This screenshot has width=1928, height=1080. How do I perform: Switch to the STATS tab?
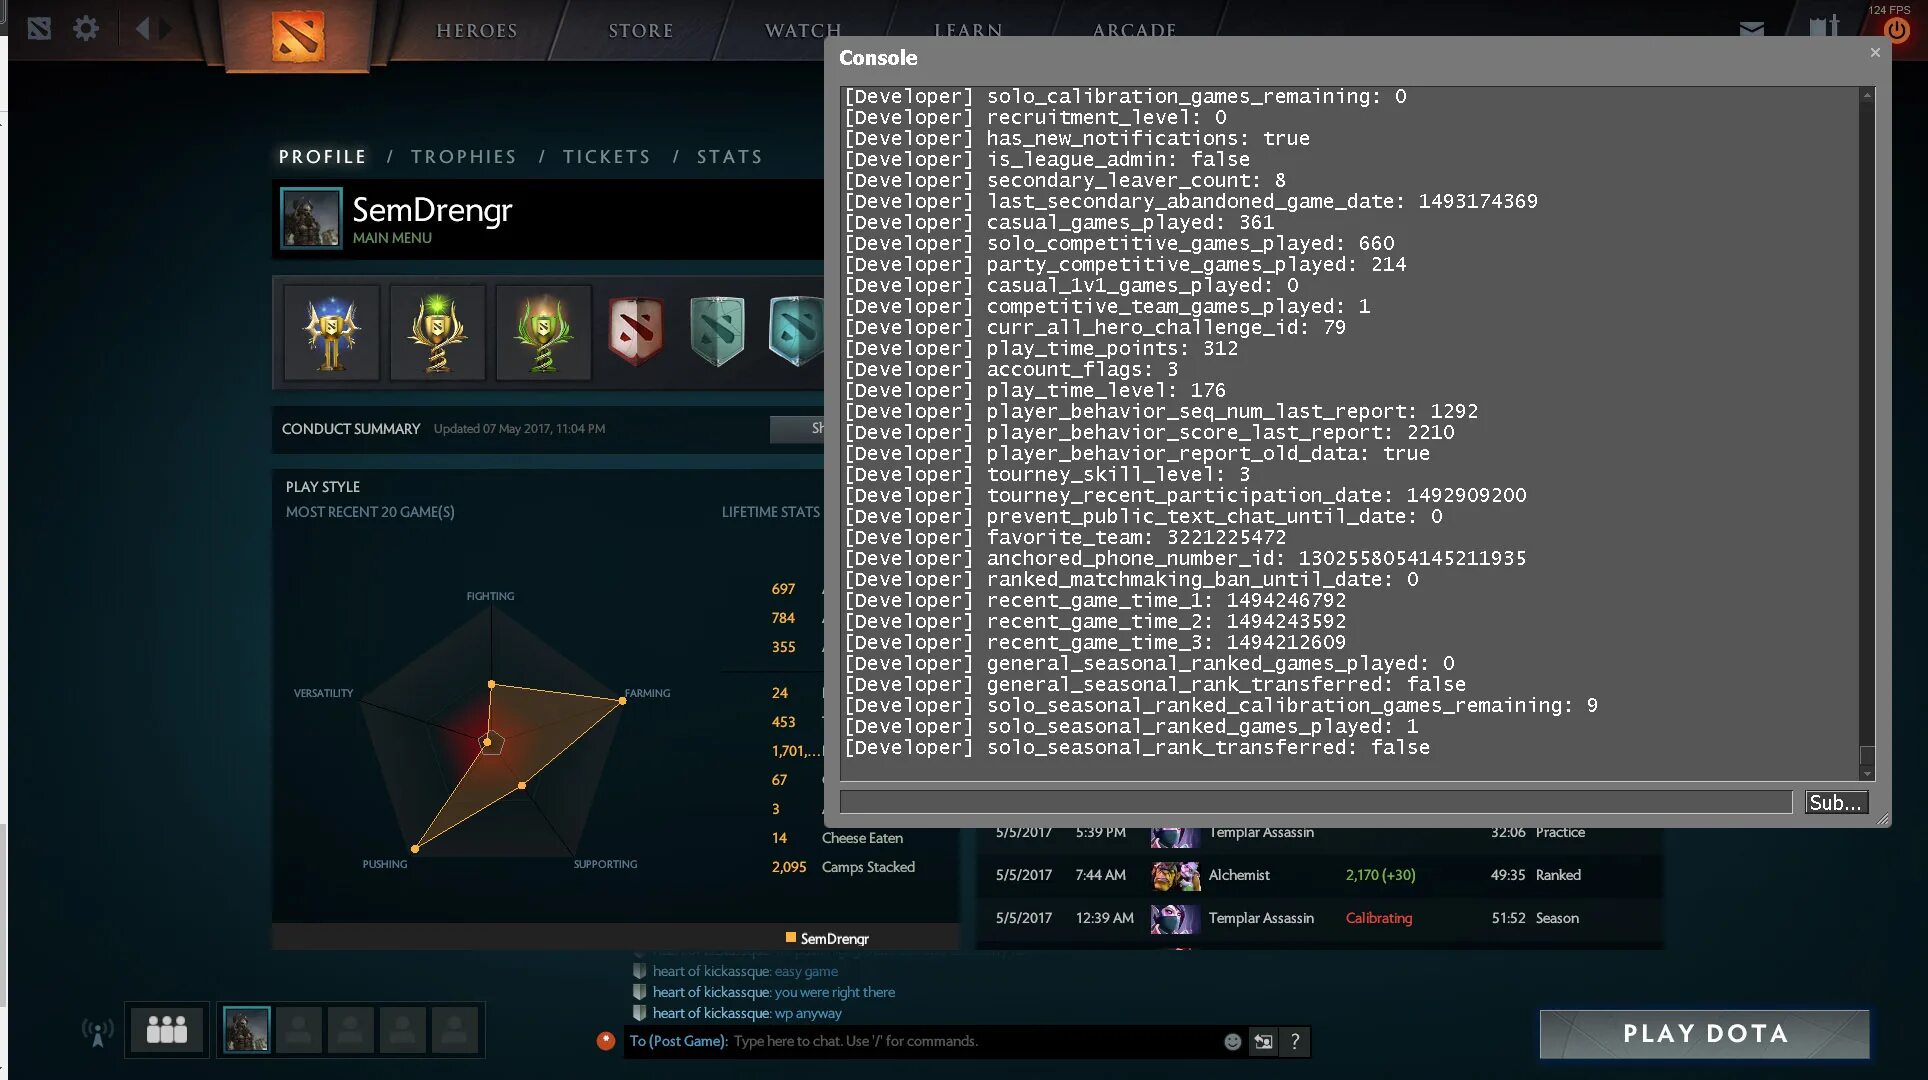[729, 157]
